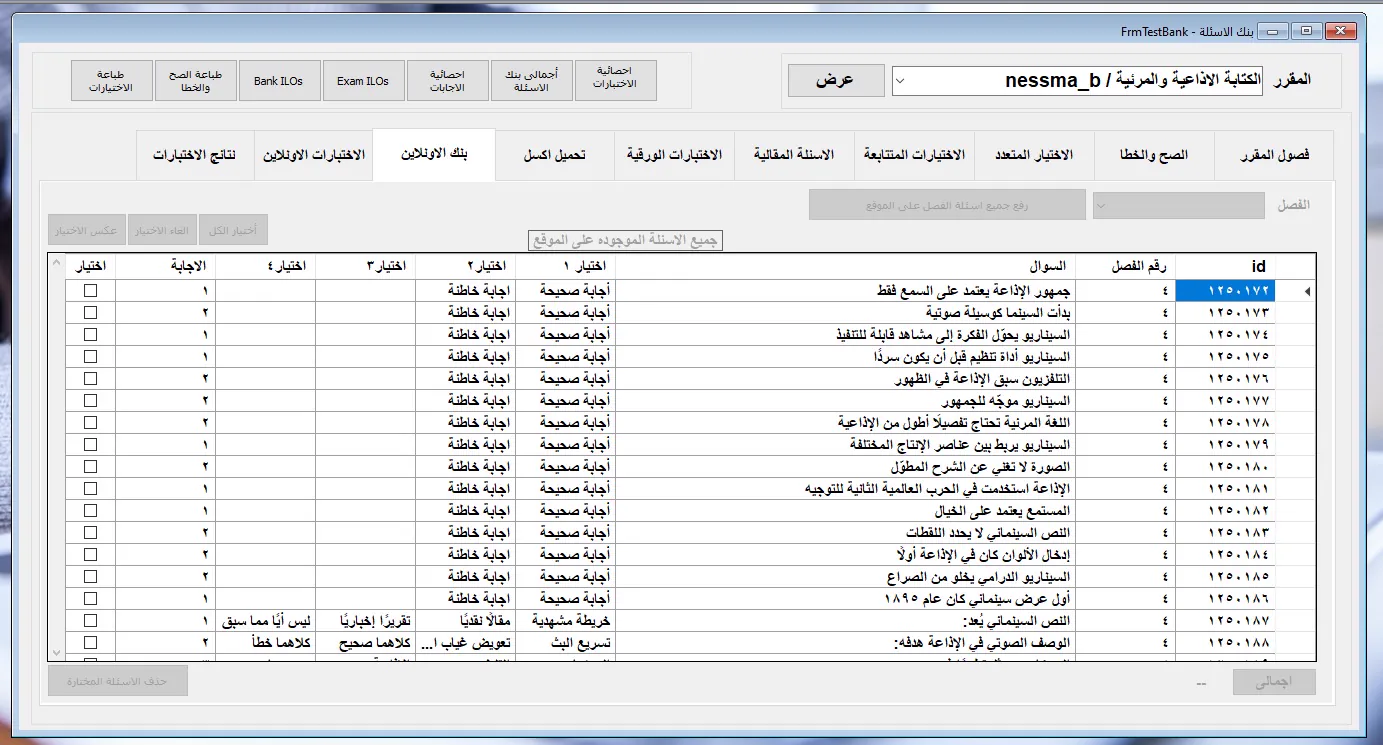Select the id cell ١٢٥٠١٨١

[x=1226, y=488]
